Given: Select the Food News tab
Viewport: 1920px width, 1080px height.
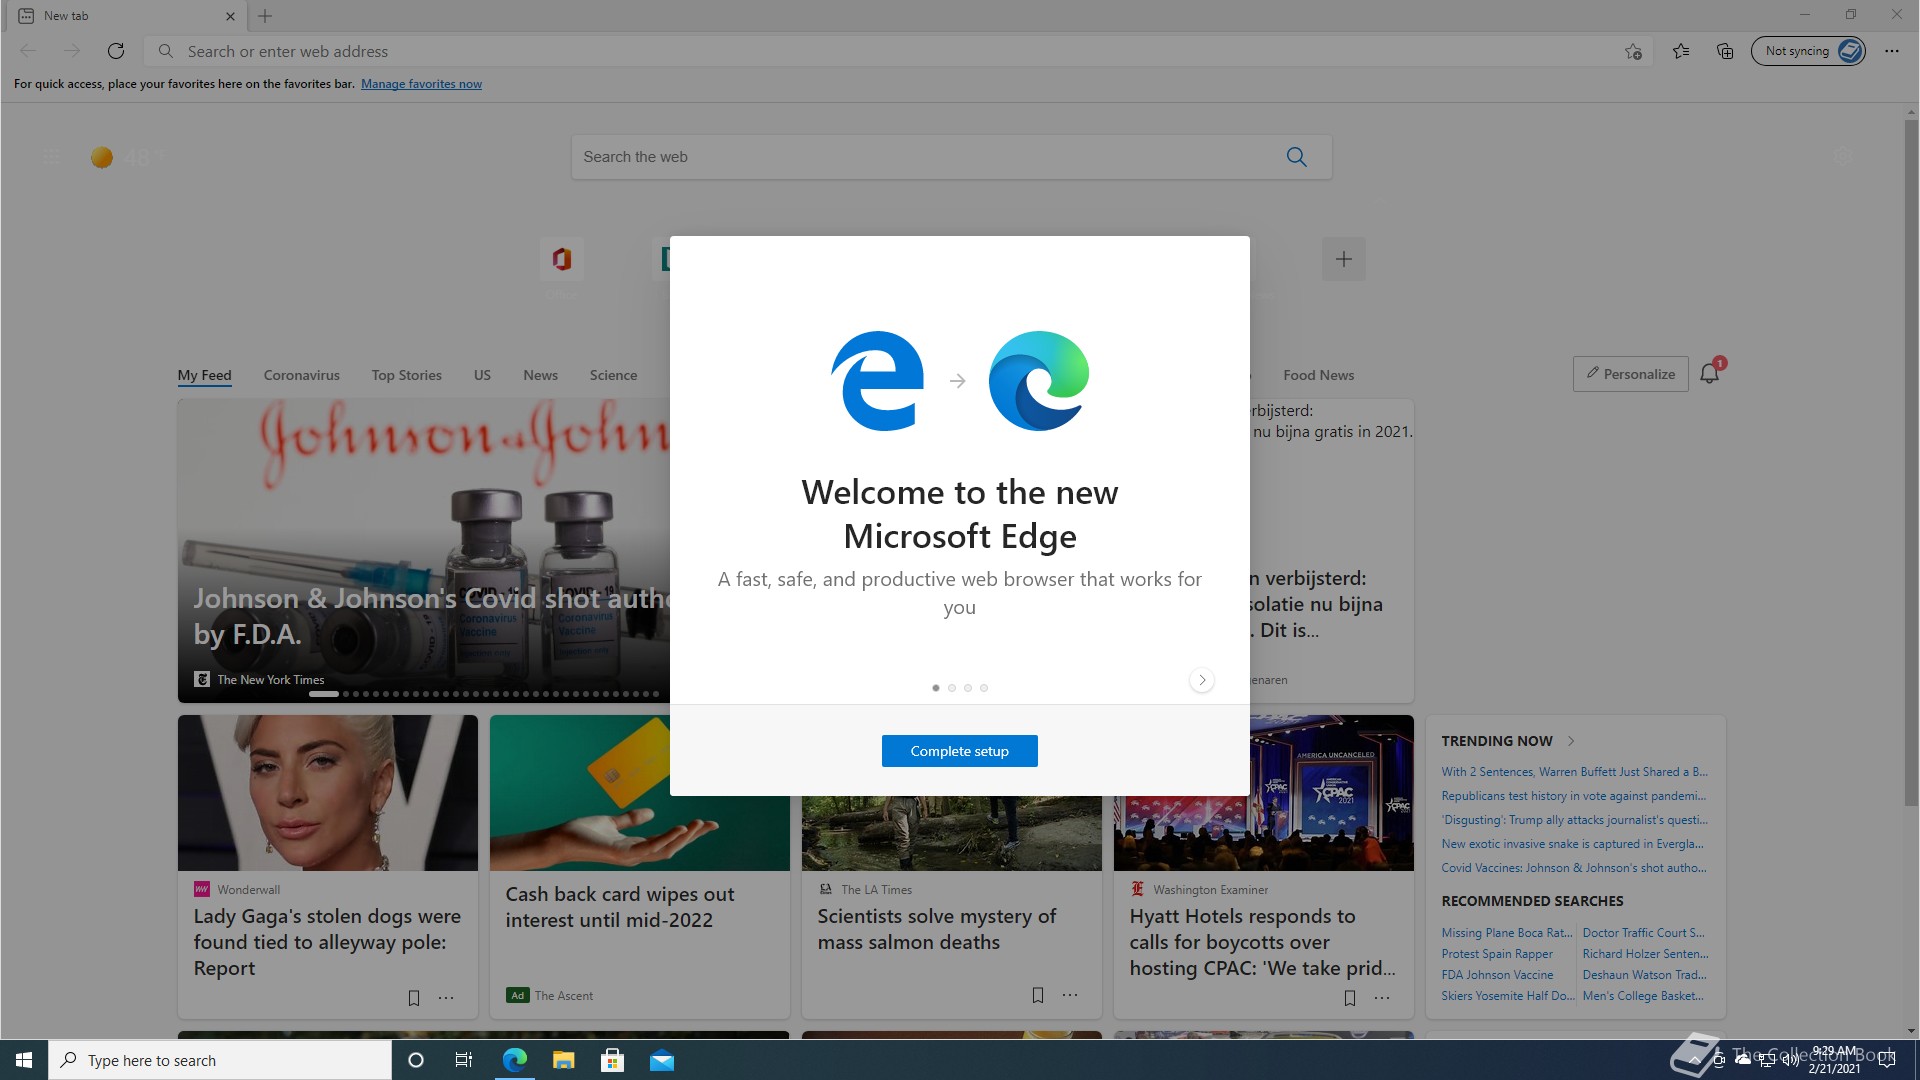Looking at the screenshot, I should click(x=1318, y=375).
